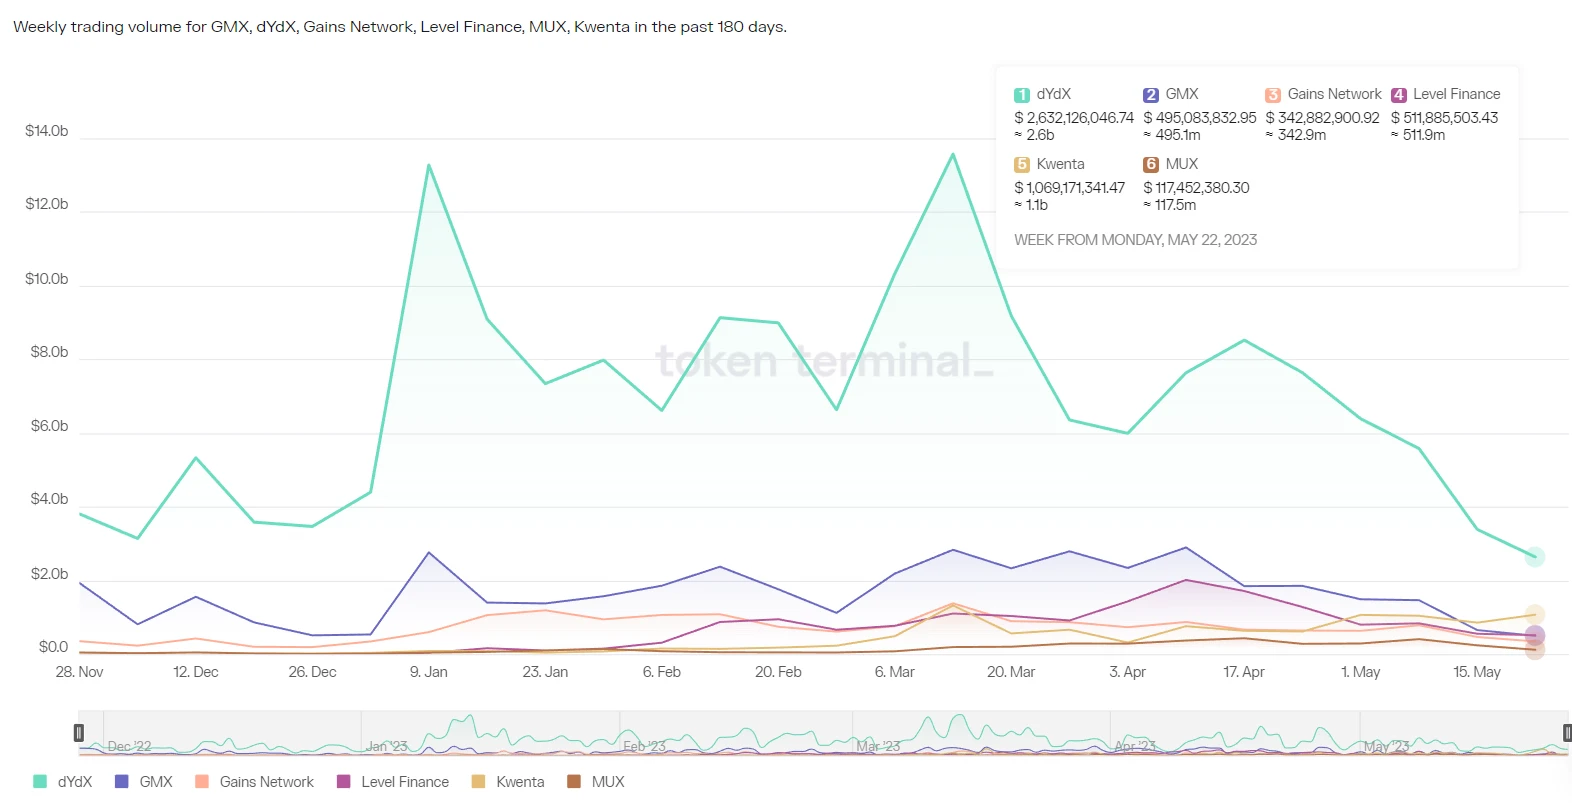1572x803 pixels.
Task: Click the Level Finance end-of-line data marker
Action: (1535, 635)
